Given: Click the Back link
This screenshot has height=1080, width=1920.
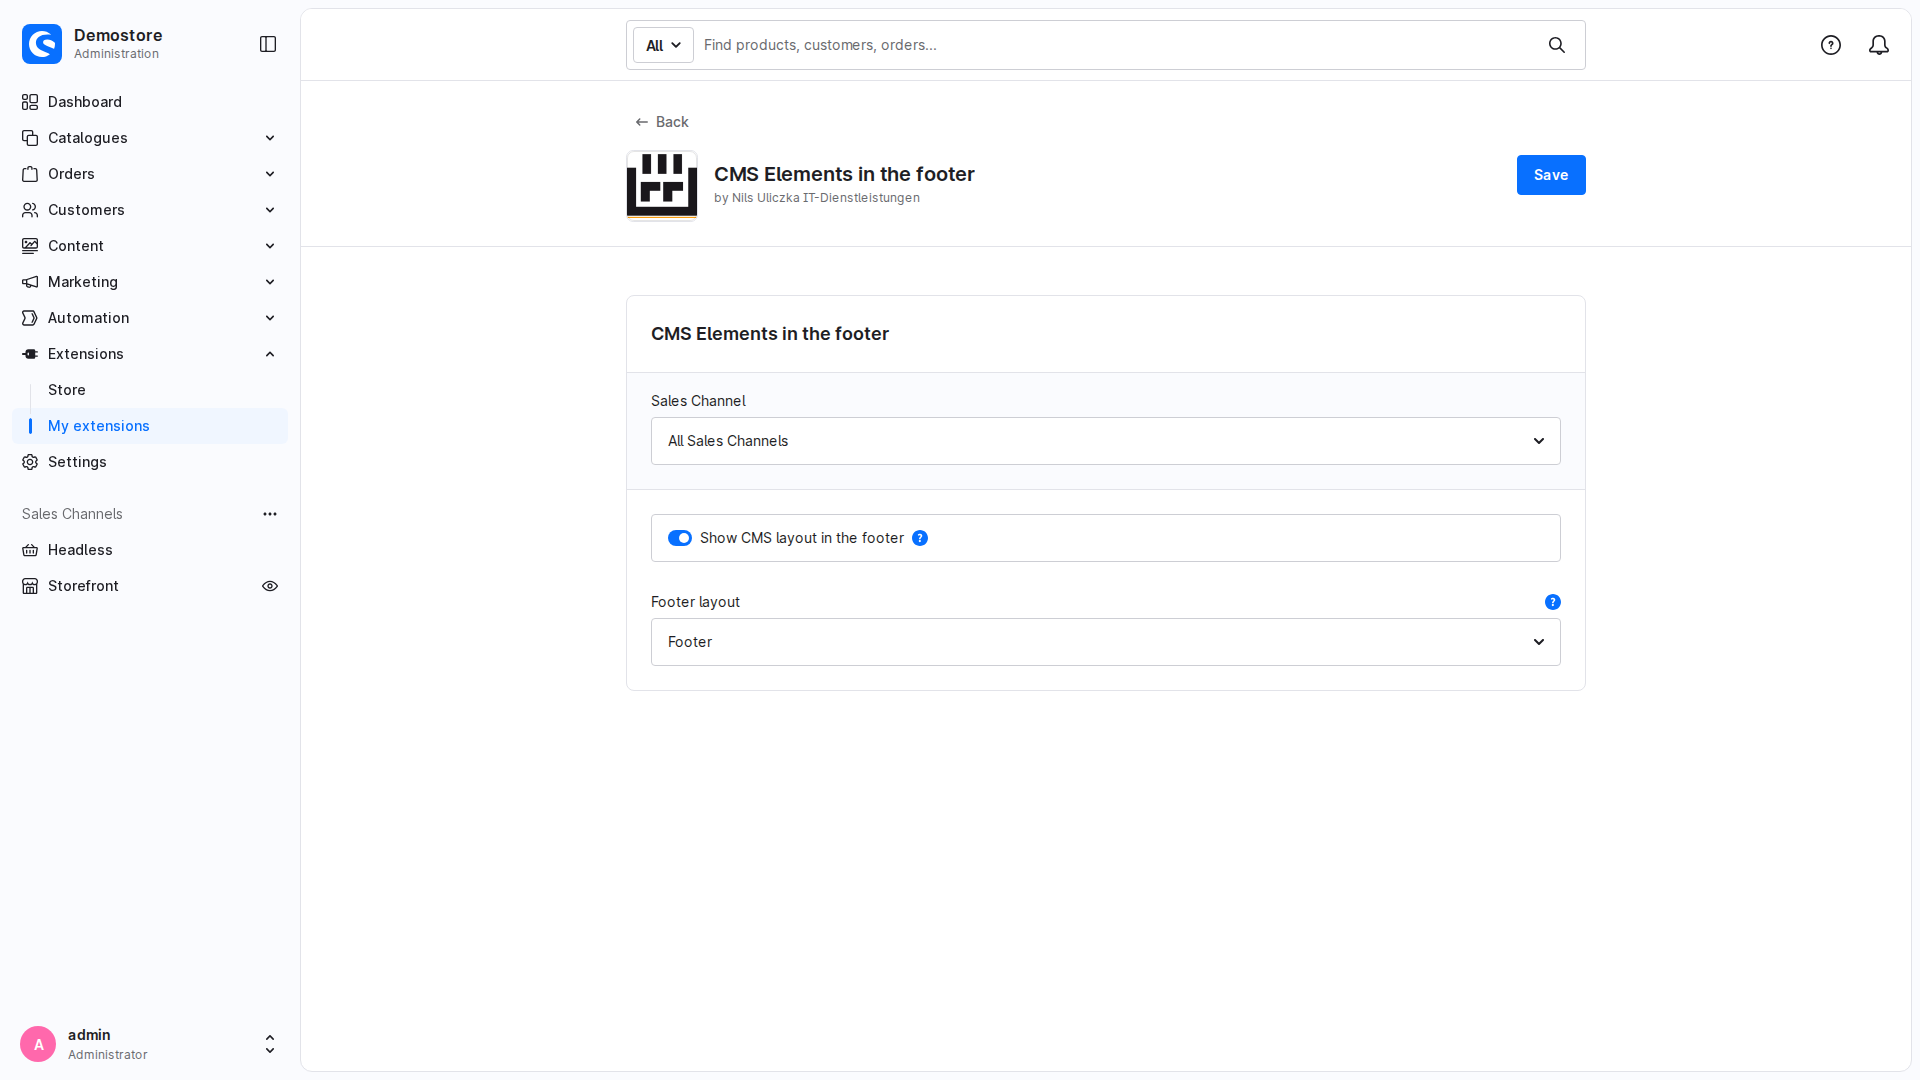Looking at the screenshot, I should [x=662, y=122].
